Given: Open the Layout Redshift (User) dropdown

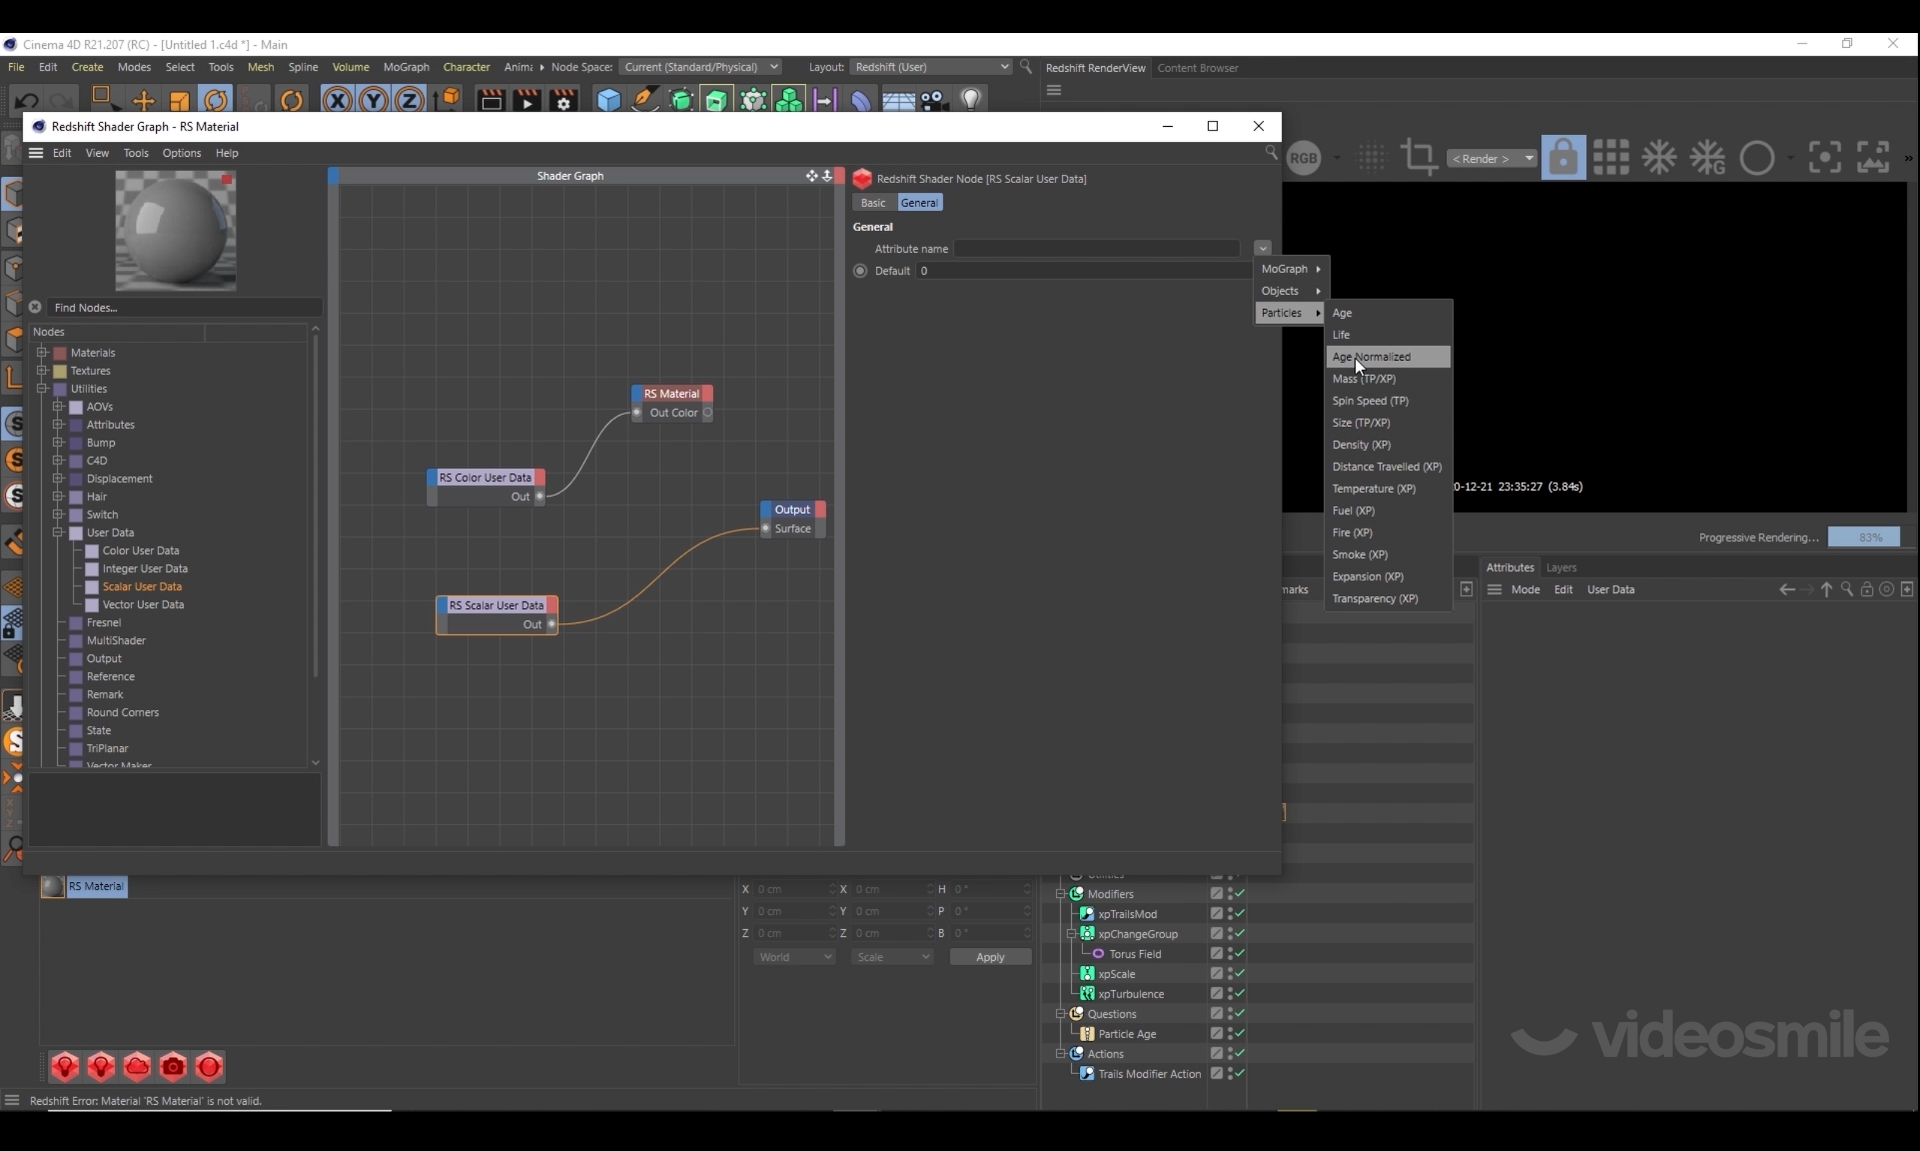Looking at the screenshot, I should pyautogui.click(x=931, y=67).
